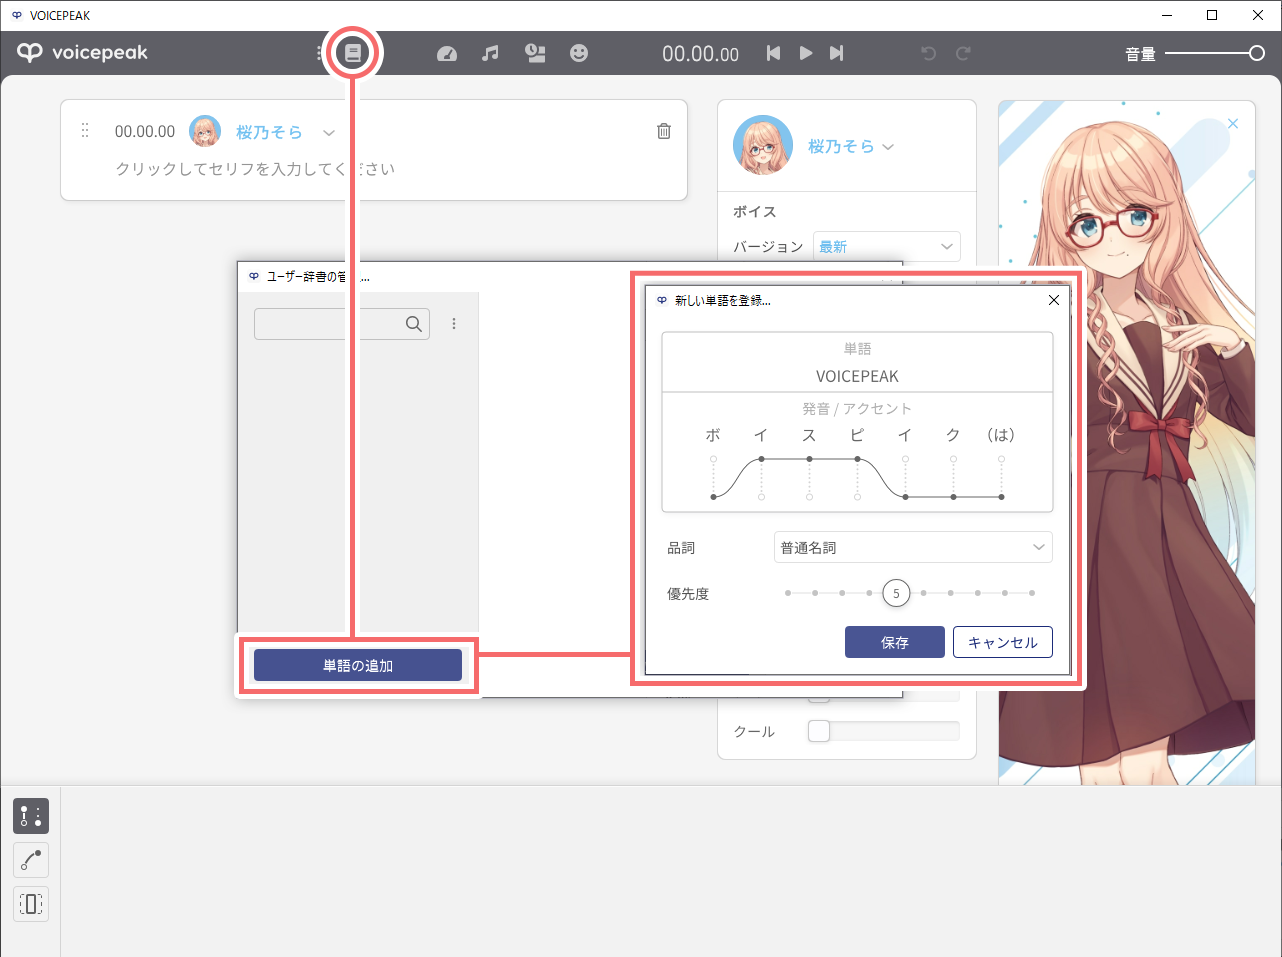Click the 単語 field showing VOICEPEAK
Image resolution: width=1282 pixels, height=957 pixels.
tap(857, 376)
